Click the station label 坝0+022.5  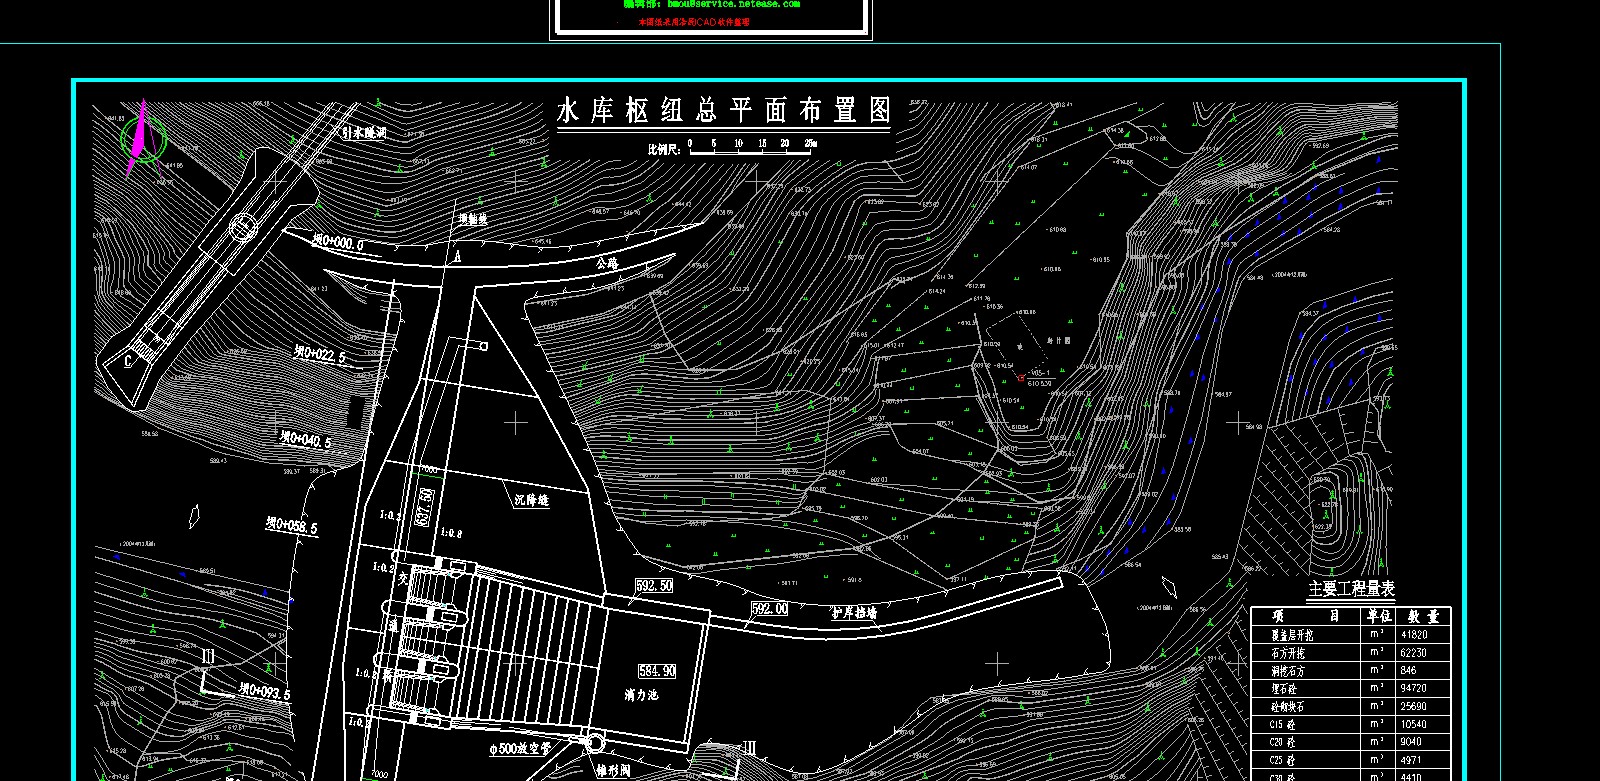[x=319, y=354]
